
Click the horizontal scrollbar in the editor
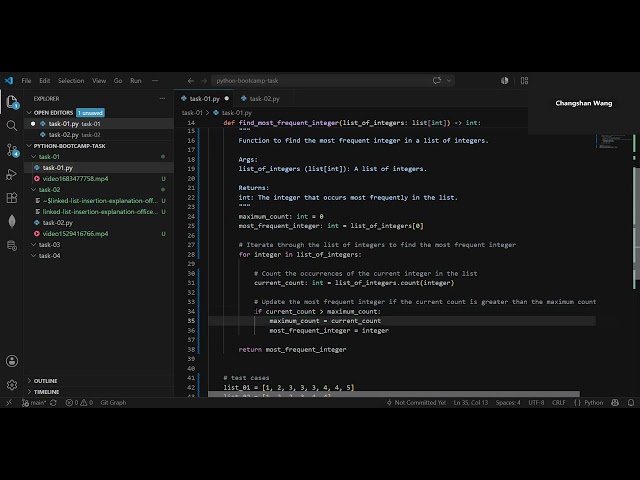[394, 394]
